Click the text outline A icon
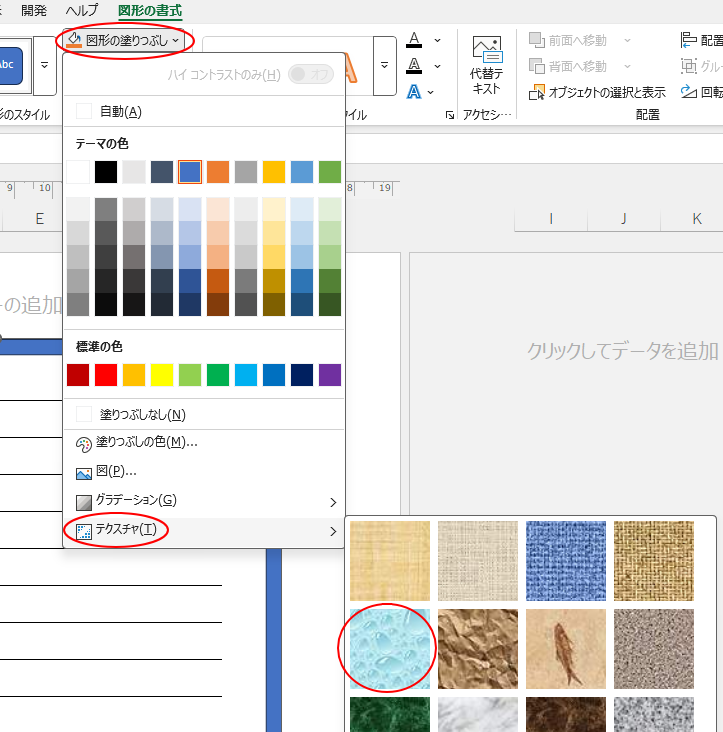 414,66
